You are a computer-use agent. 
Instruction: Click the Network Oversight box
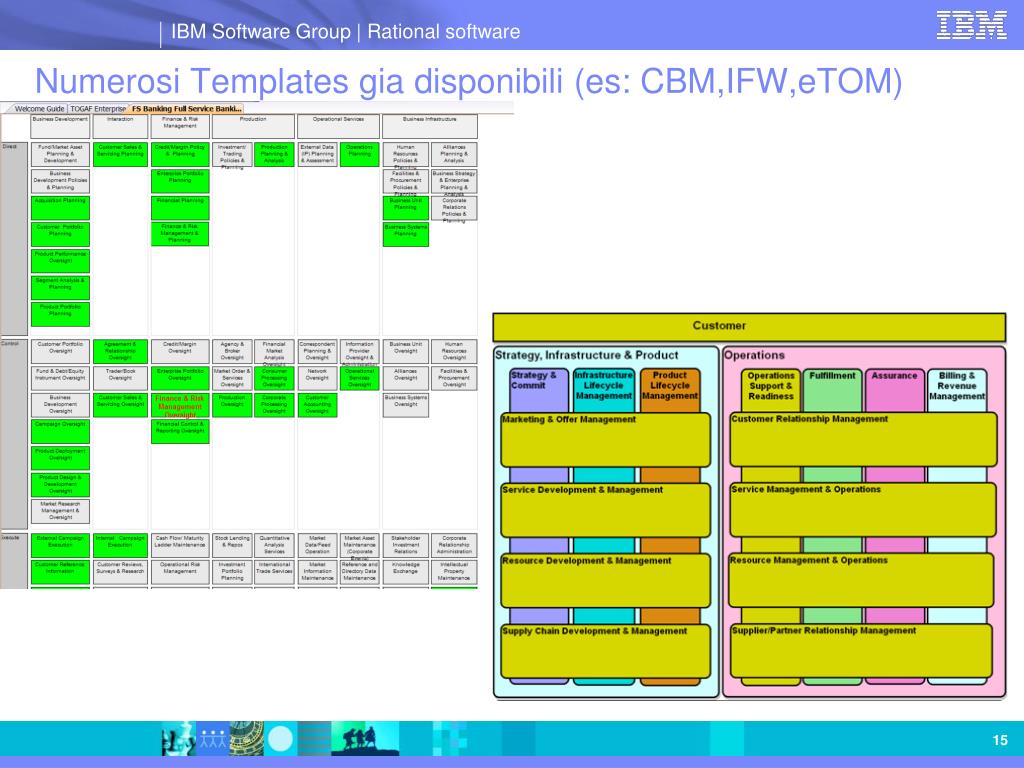[x=317, y=378]
